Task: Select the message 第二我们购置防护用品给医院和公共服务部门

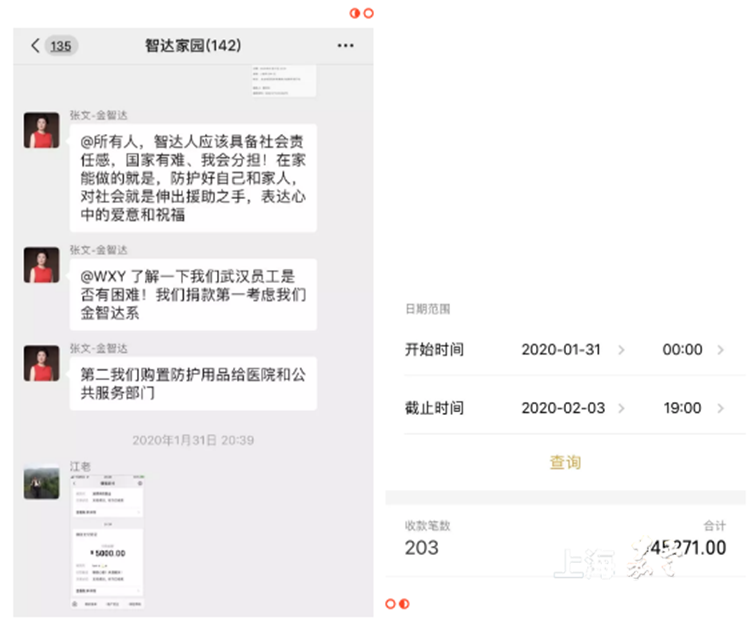Action: point(193,383)
